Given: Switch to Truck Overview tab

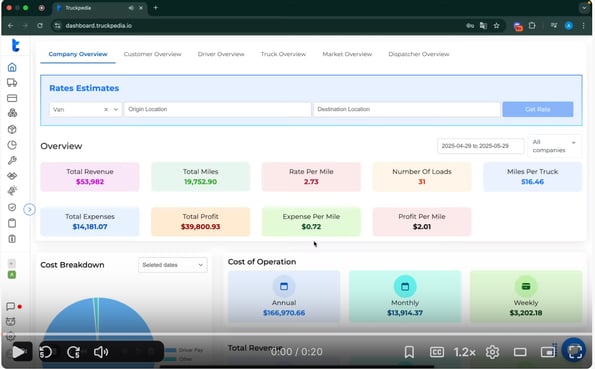Looking at the screenshot, I should click(283, 54).
